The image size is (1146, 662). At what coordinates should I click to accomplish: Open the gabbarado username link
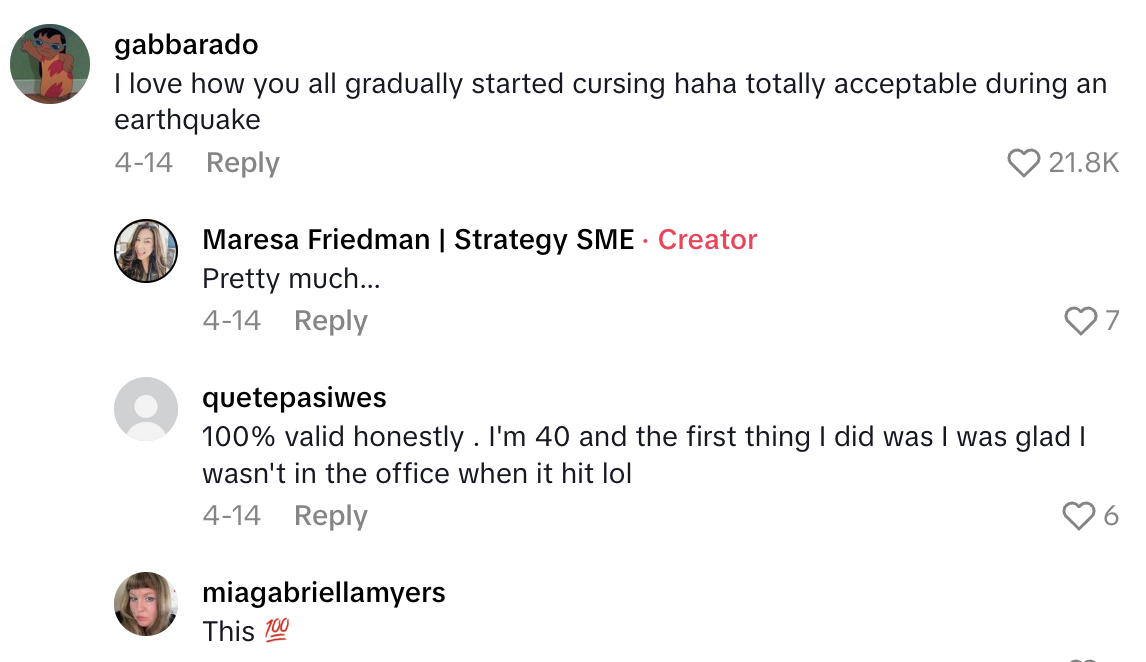(186, 45)
